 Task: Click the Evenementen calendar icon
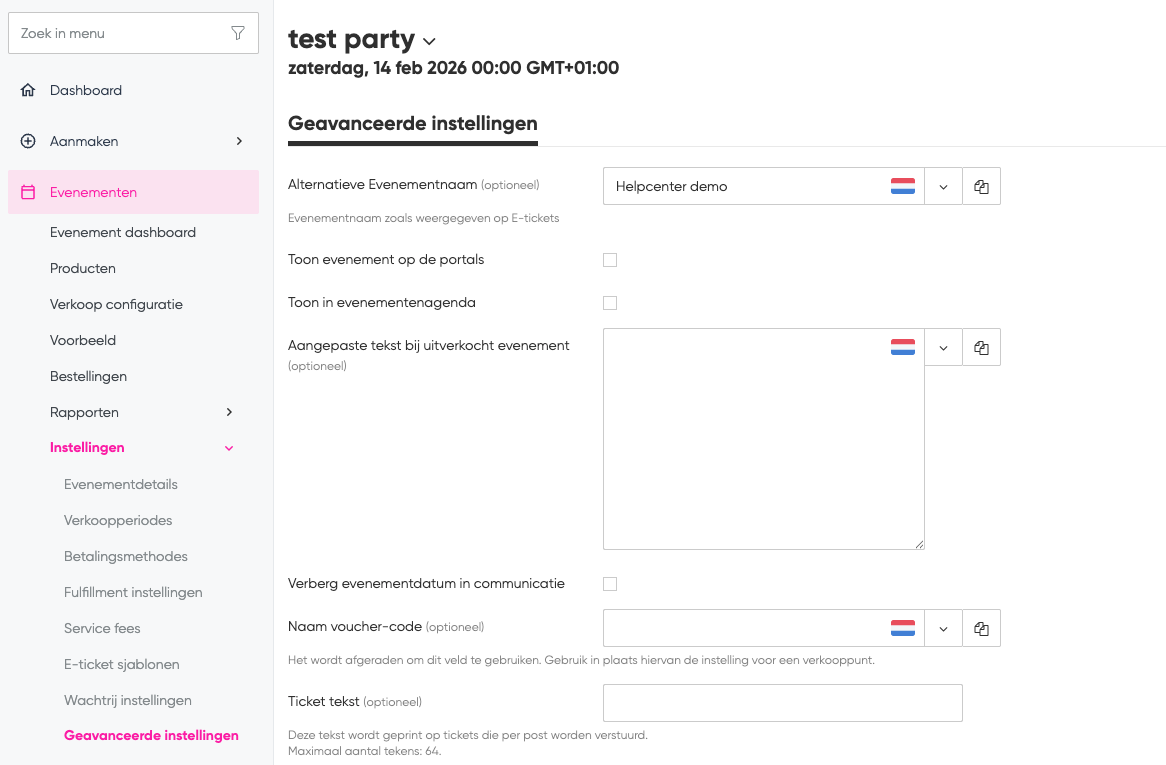(28, 192)
